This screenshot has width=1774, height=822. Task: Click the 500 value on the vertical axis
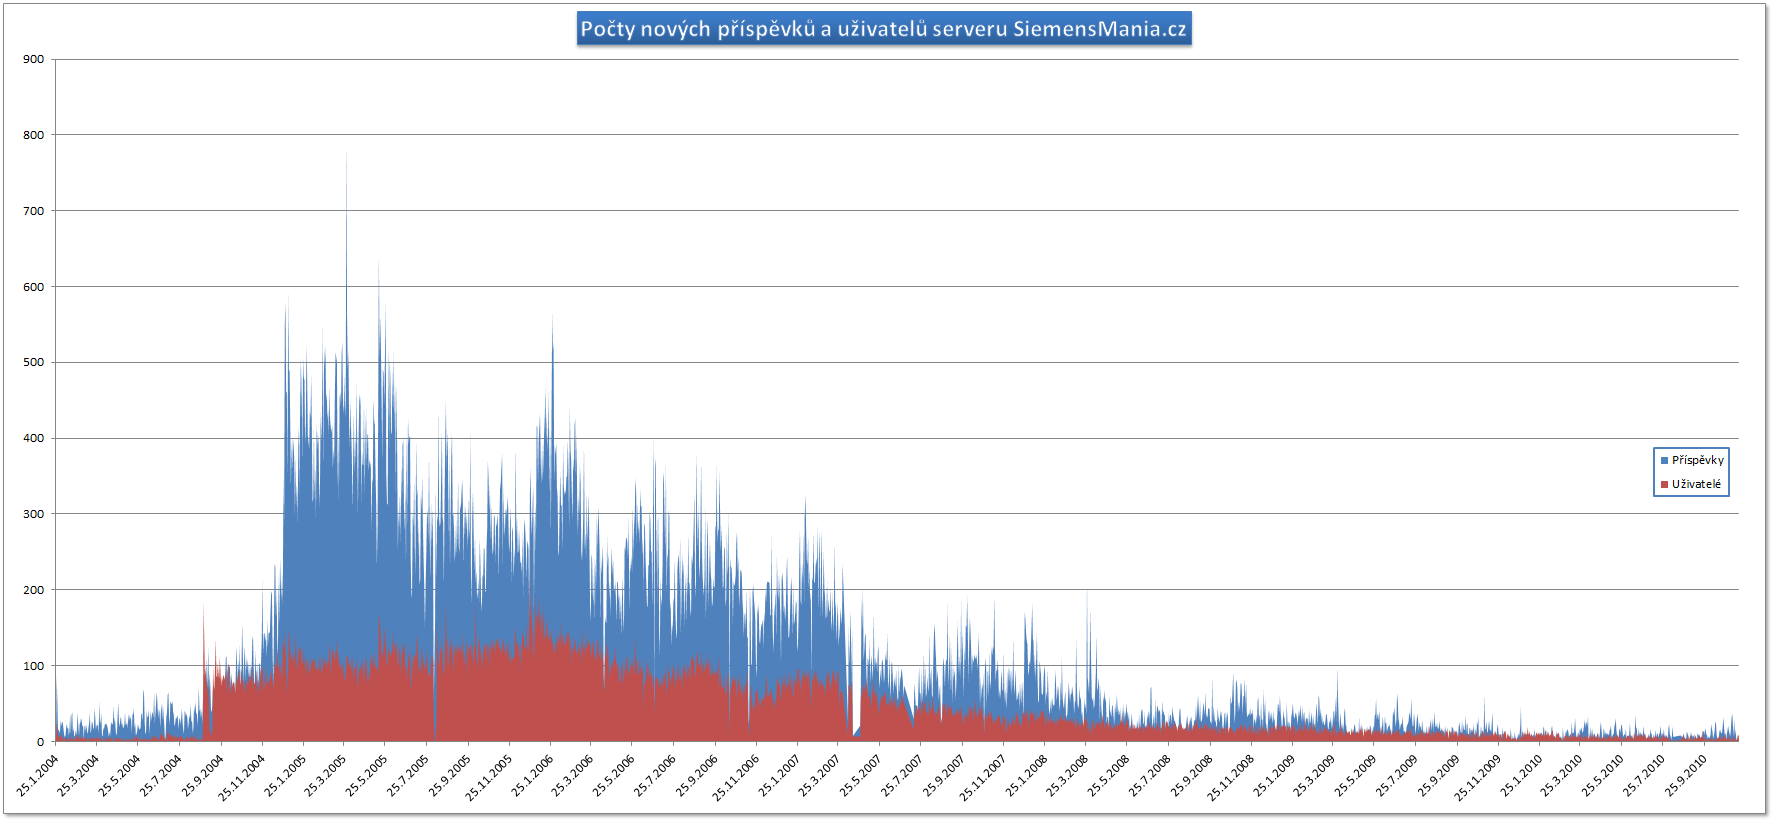pos(34,363)
